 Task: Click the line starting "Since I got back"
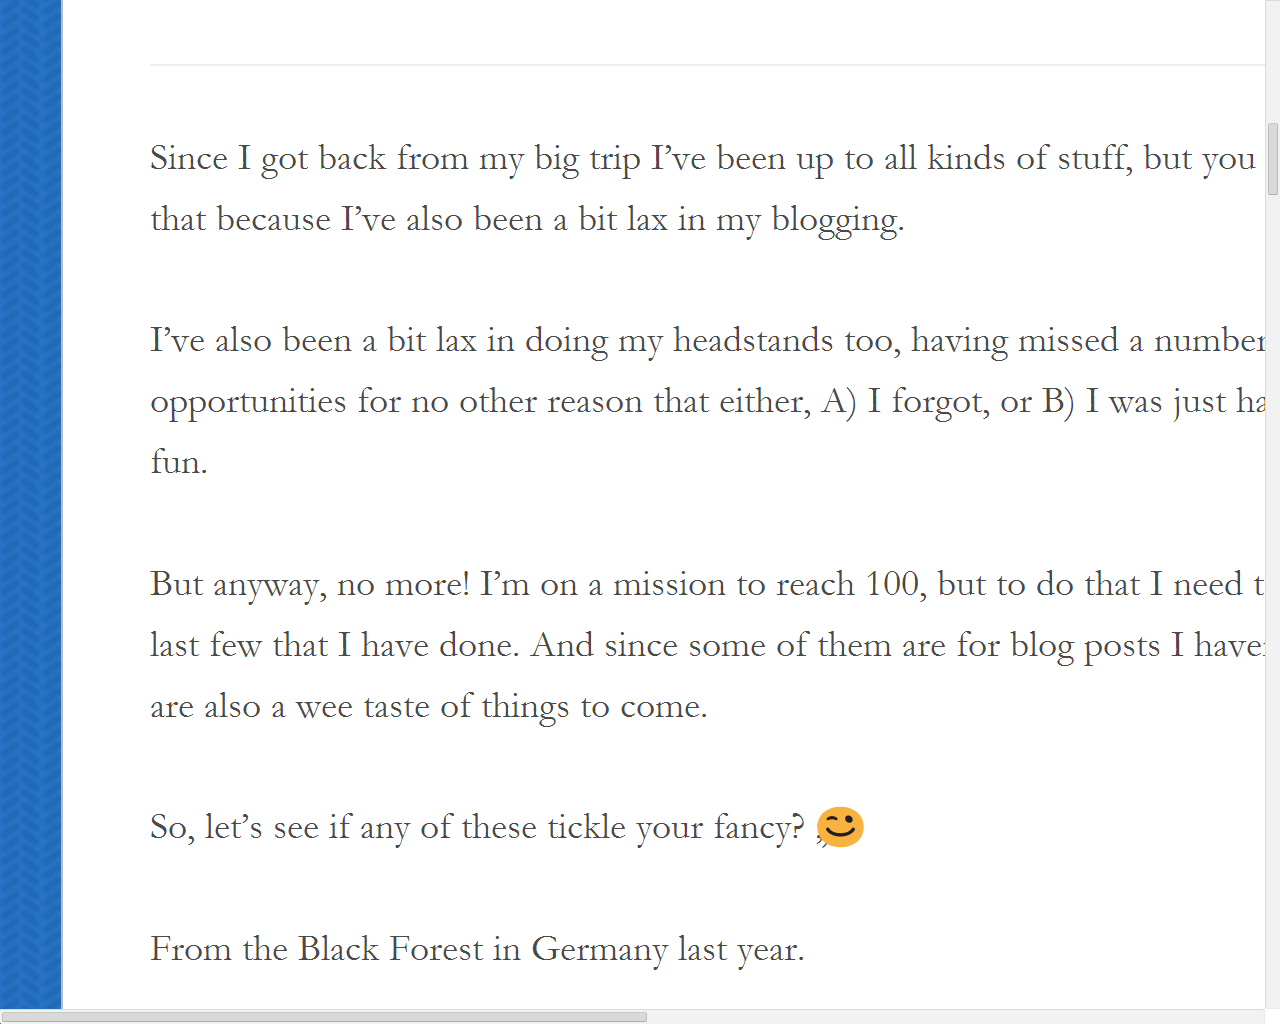pos(700,159)
